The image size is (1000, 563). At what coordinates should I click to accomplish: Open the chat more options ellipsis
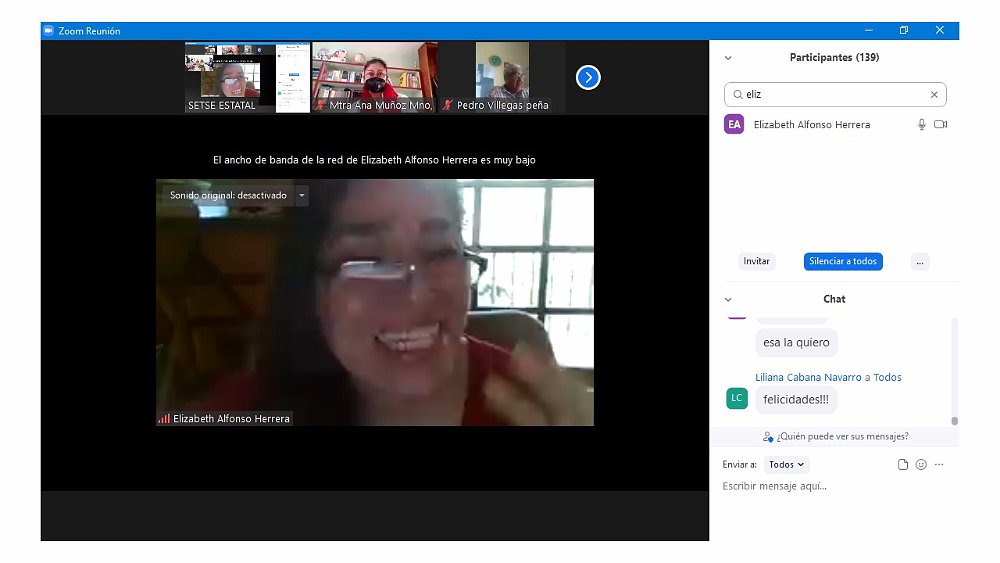pyautogui.click(x=939, y=465)
